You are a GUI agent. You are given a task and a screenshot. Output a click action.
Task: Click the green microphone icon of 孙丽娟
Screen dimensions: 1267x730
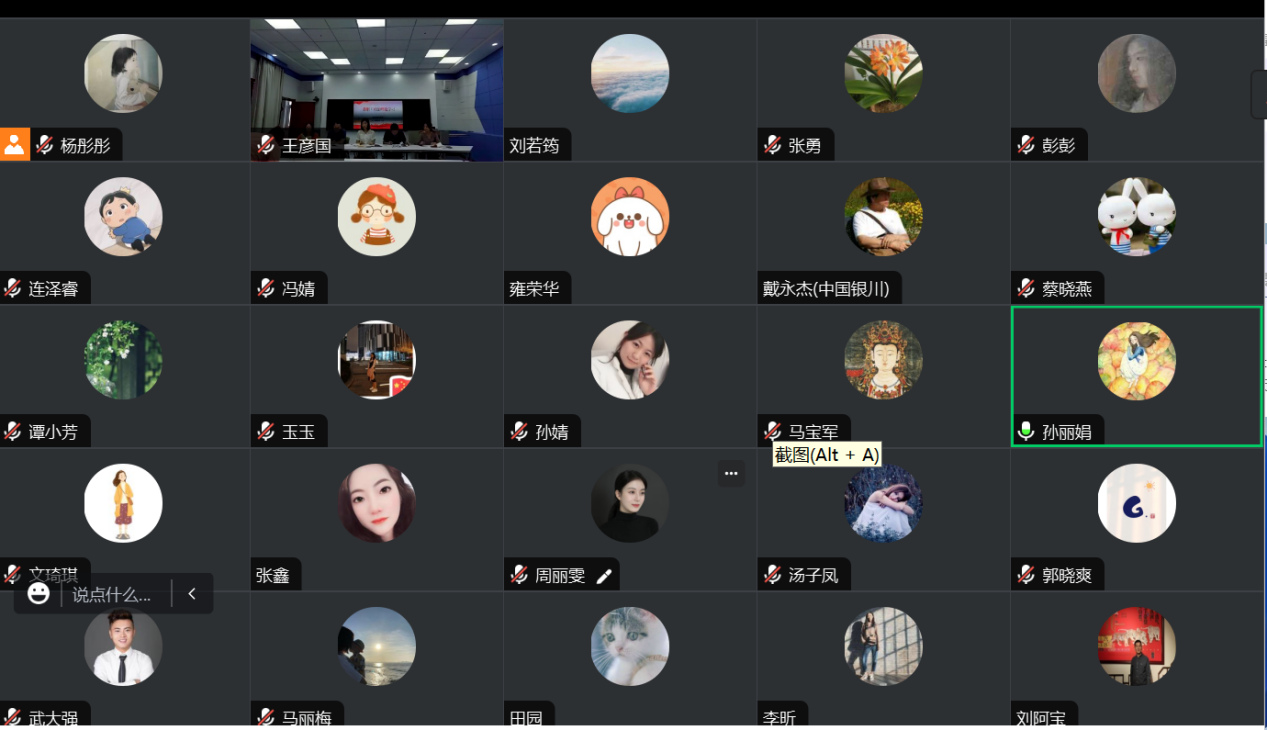coord(1025,432)
